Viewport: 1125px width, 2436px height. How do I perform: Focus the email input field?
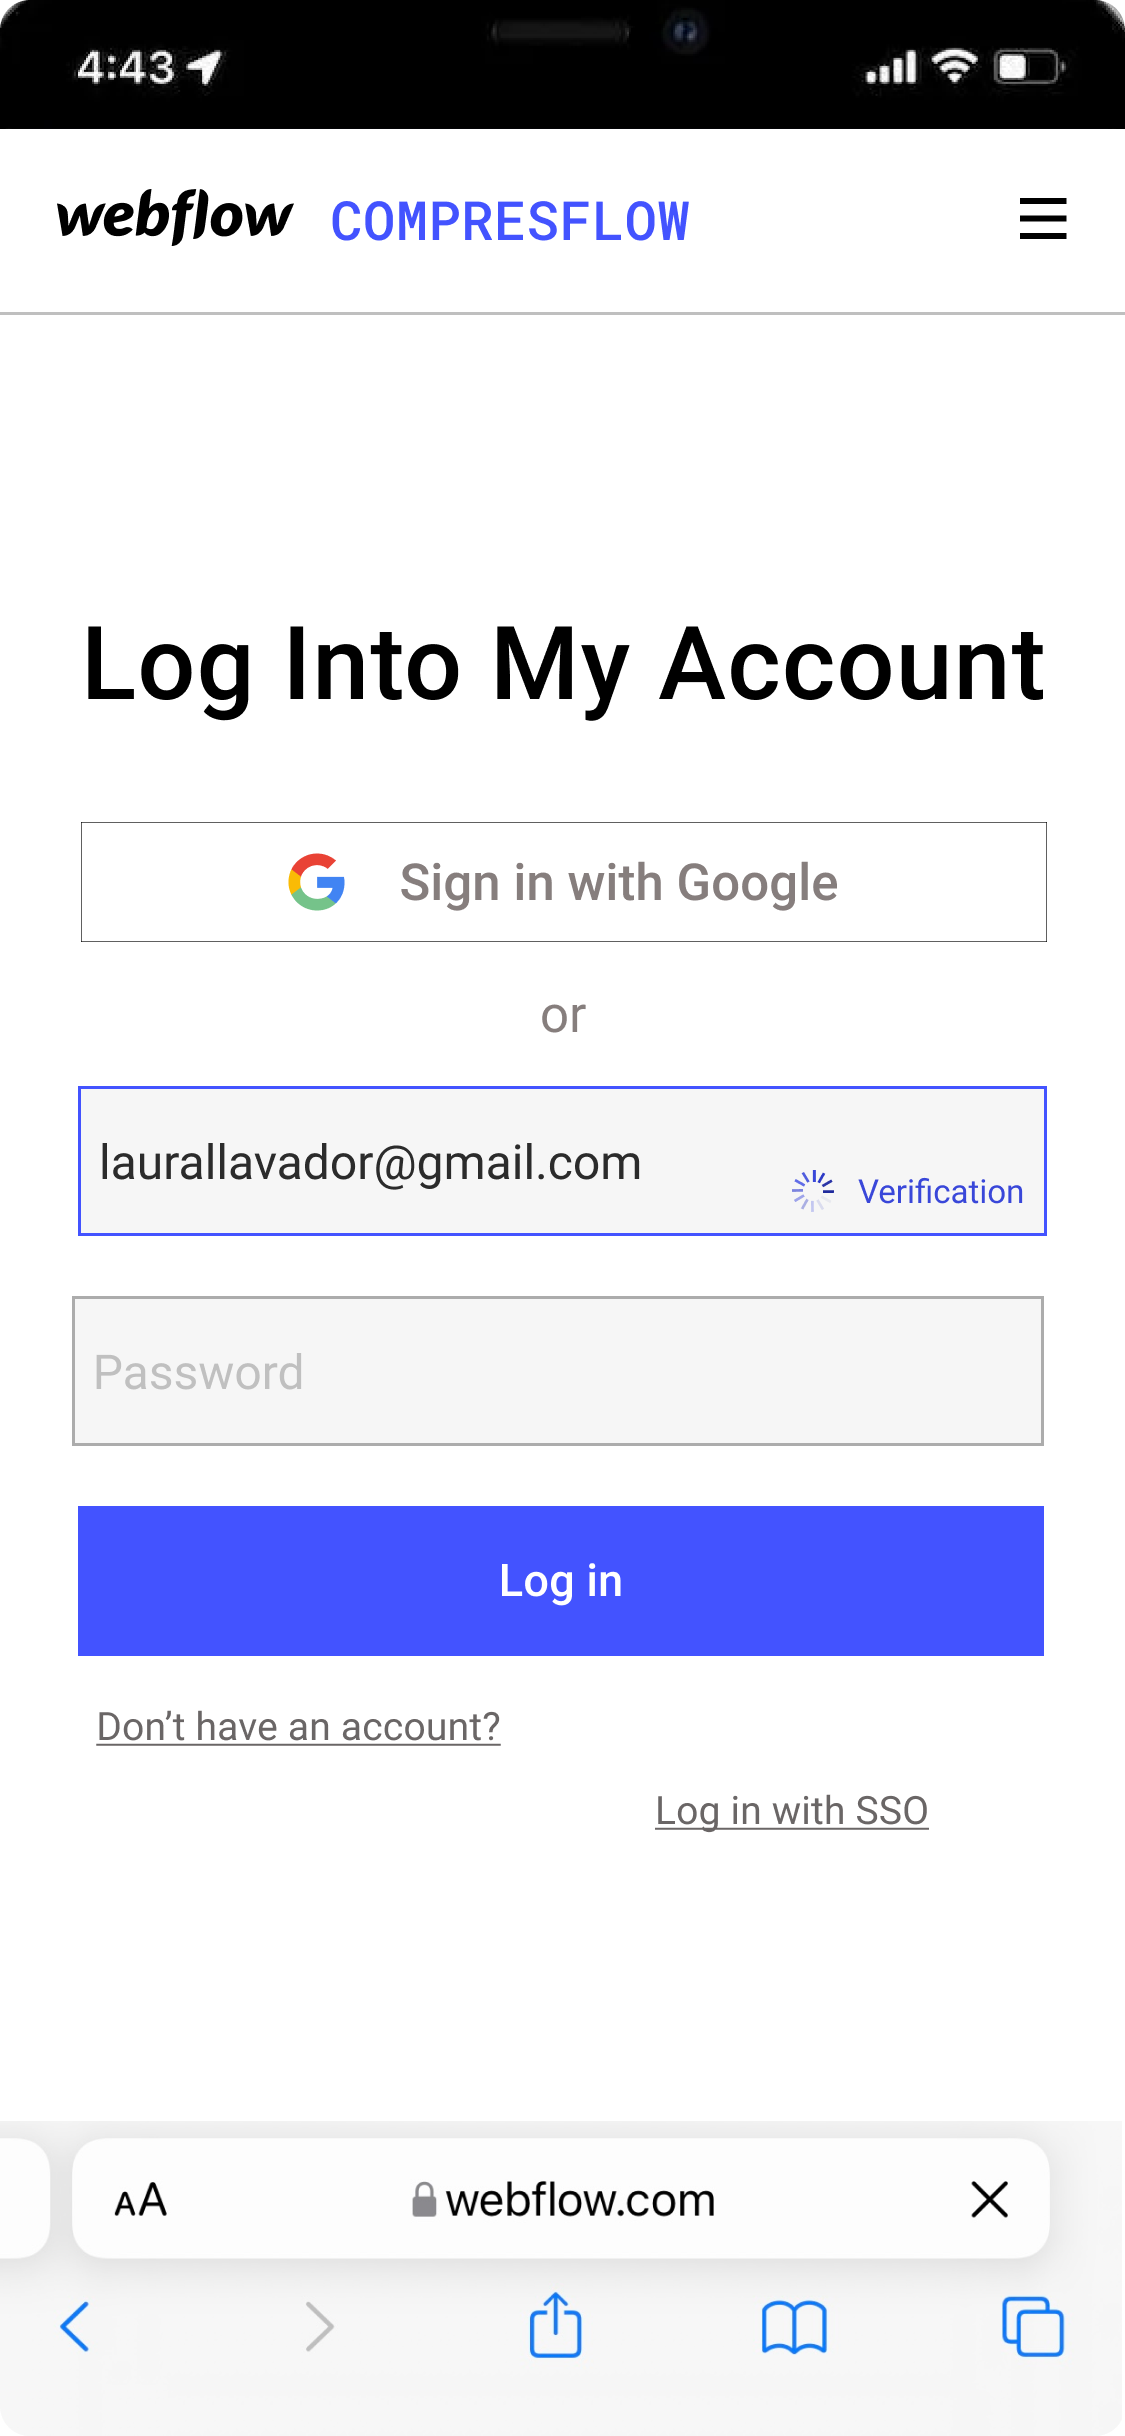click(x=563, y=1161)
